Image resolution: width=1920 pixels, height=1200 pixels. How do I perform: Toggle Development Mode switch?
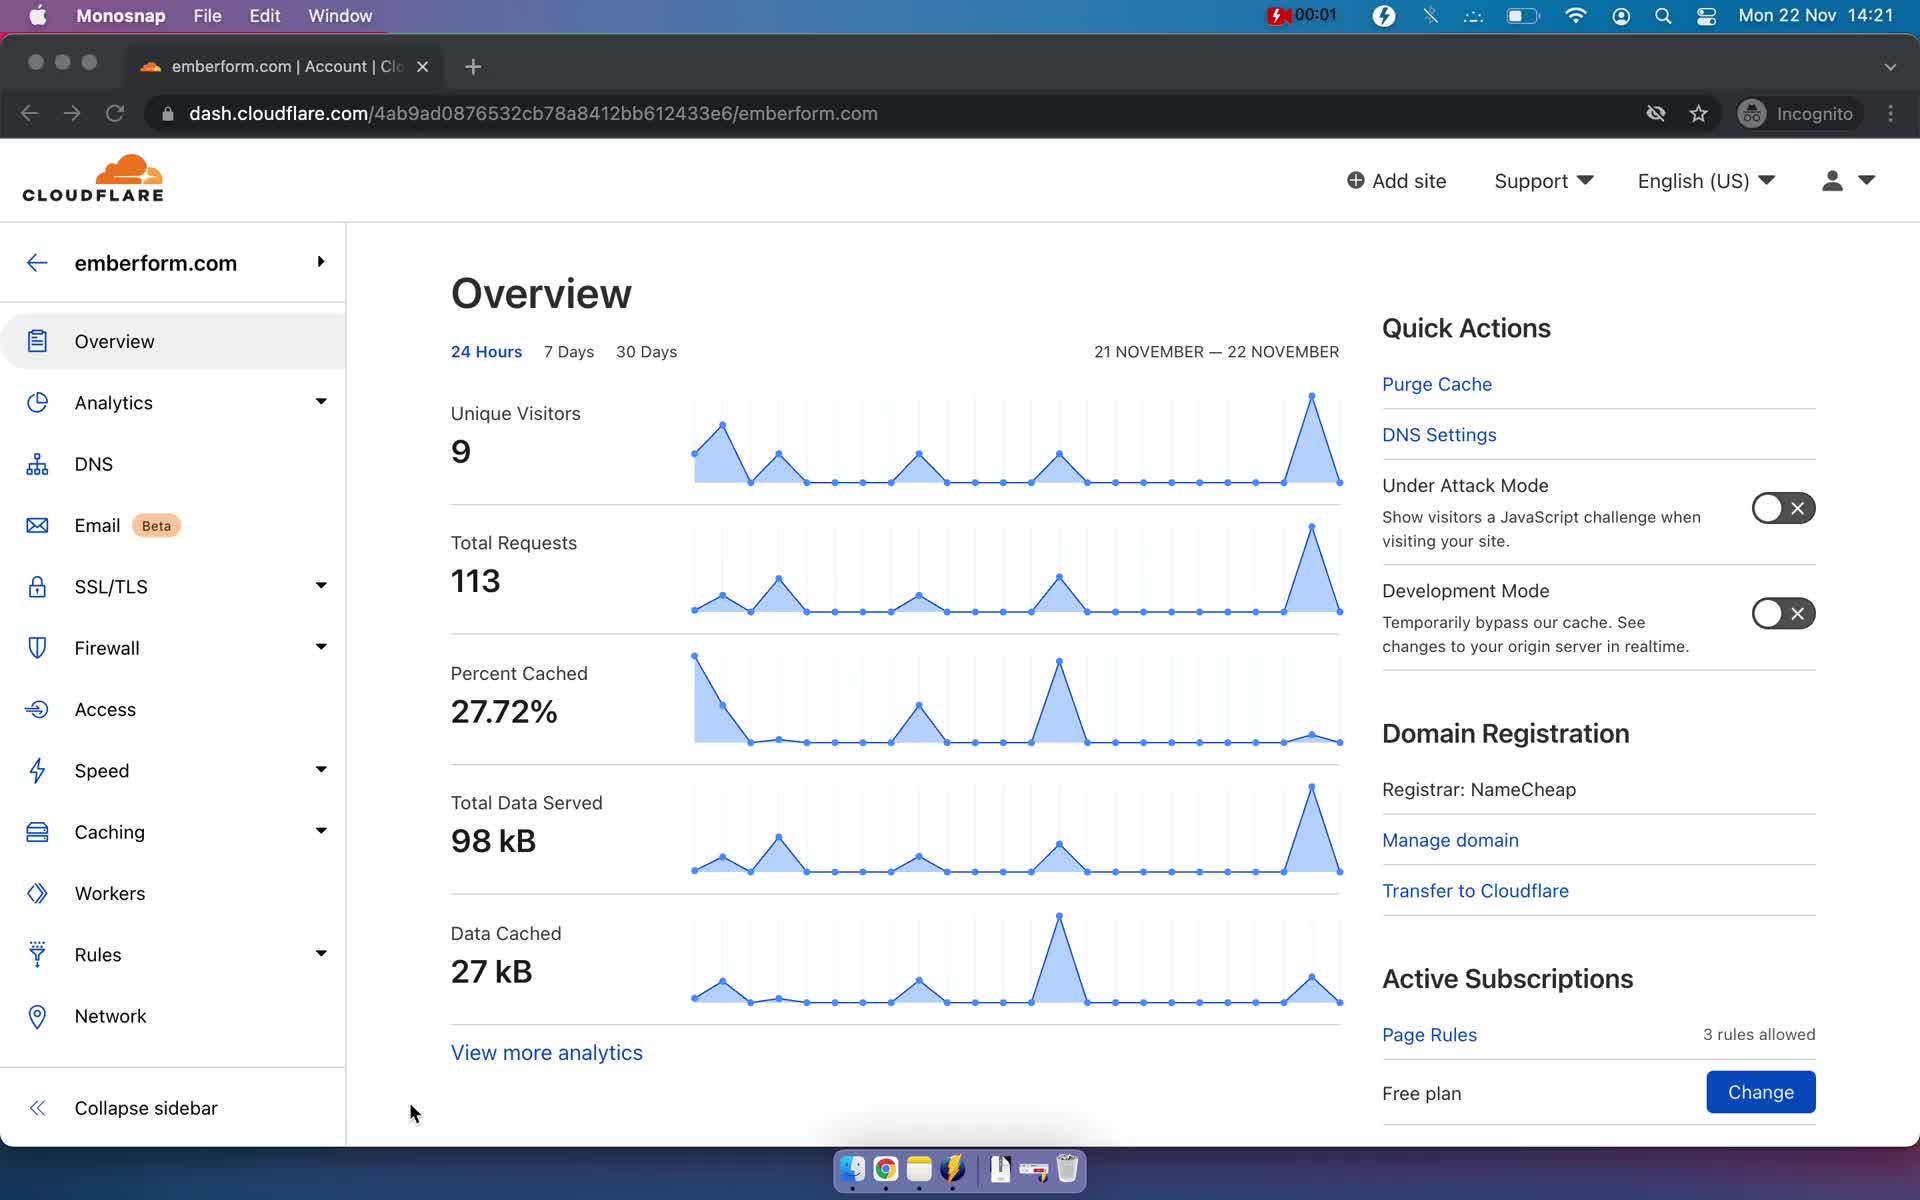point(1783,613)
